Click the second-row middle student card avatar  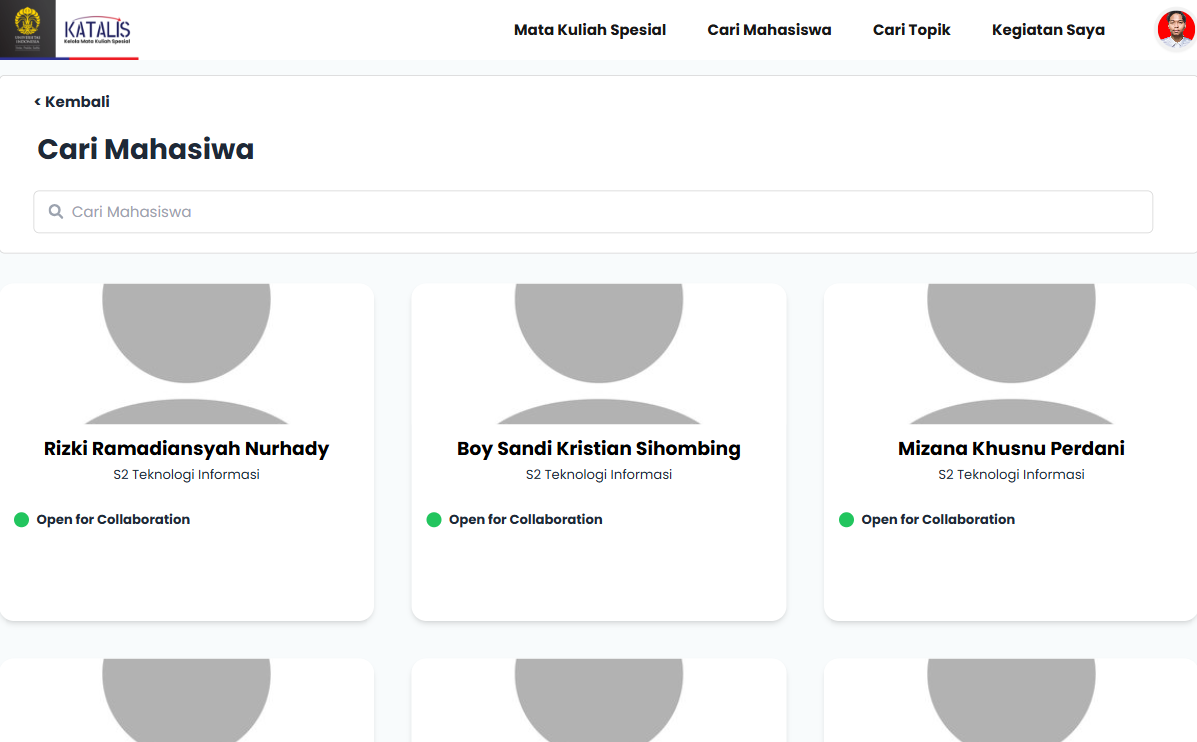point(598,700)
